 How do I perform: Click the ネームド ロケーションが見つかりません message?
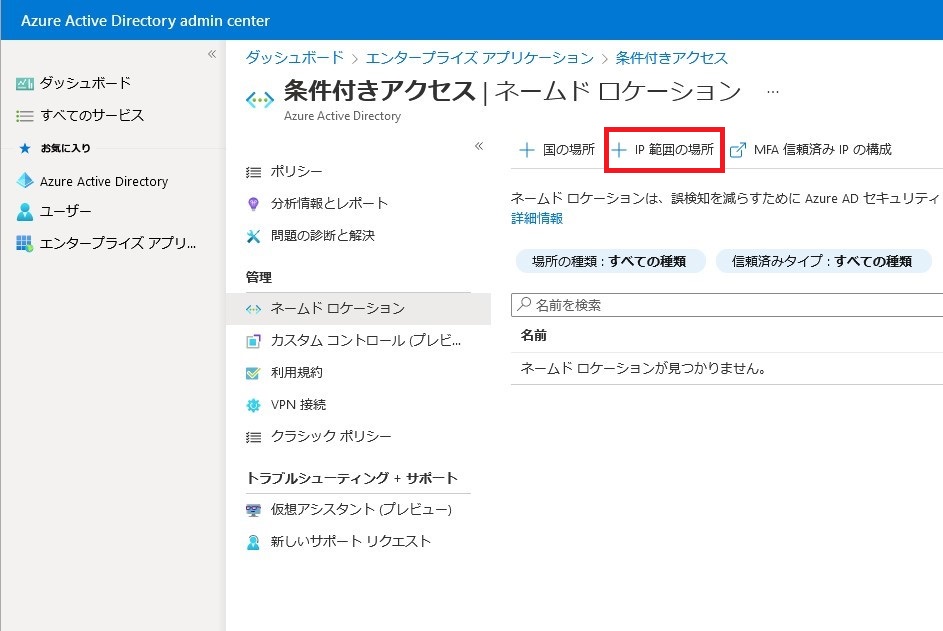click(x=643, y=368)
